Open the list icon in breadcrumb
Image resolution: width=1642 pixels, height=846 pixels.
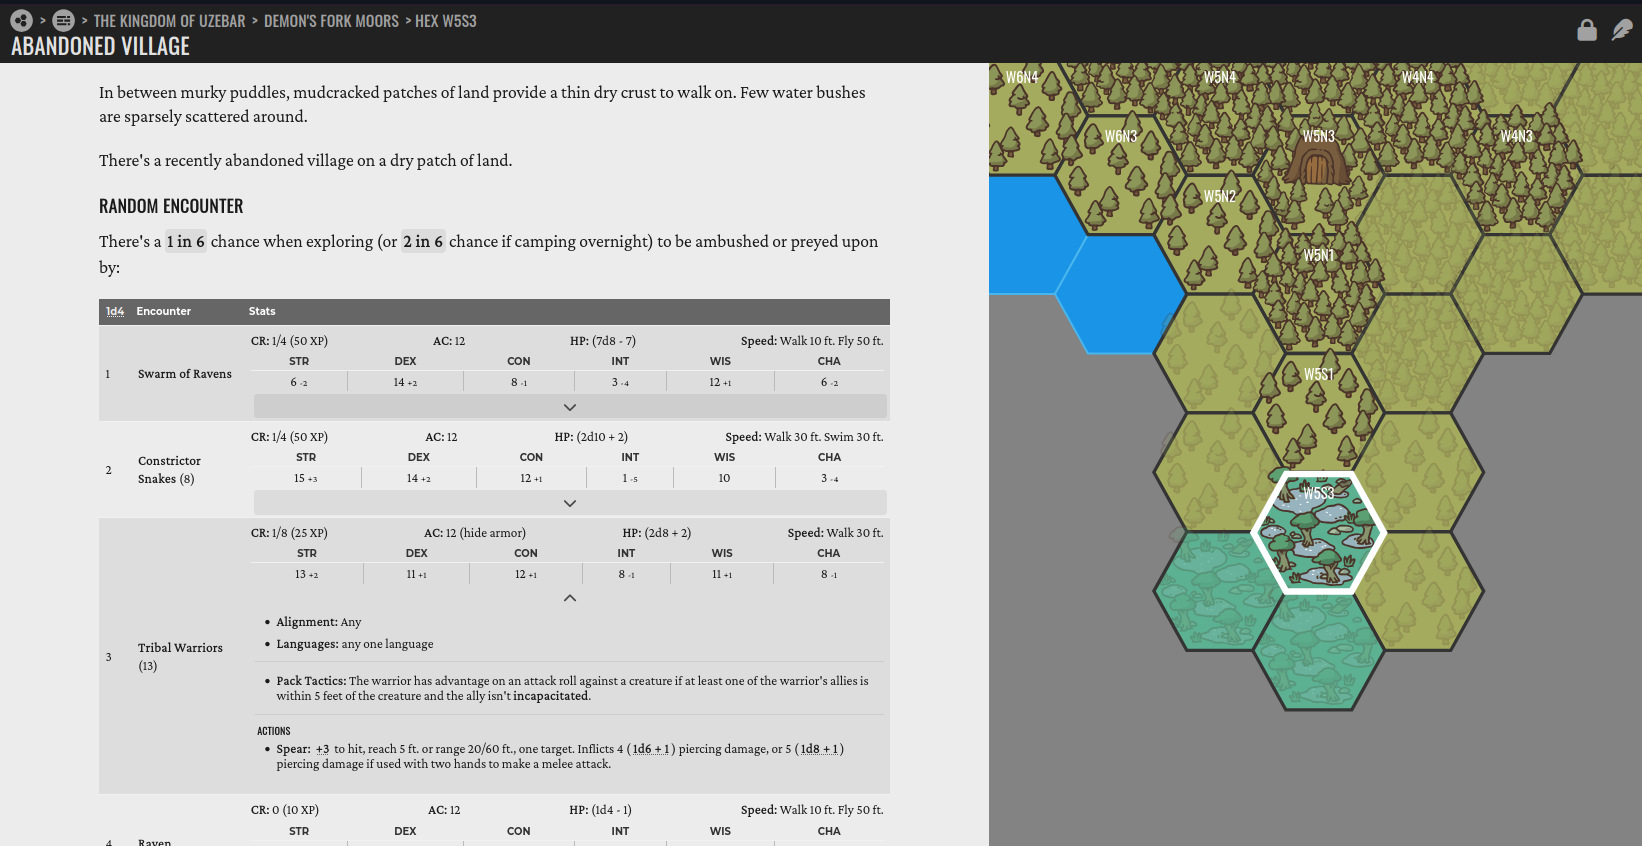pyautogui.click(x=63, y=20)
